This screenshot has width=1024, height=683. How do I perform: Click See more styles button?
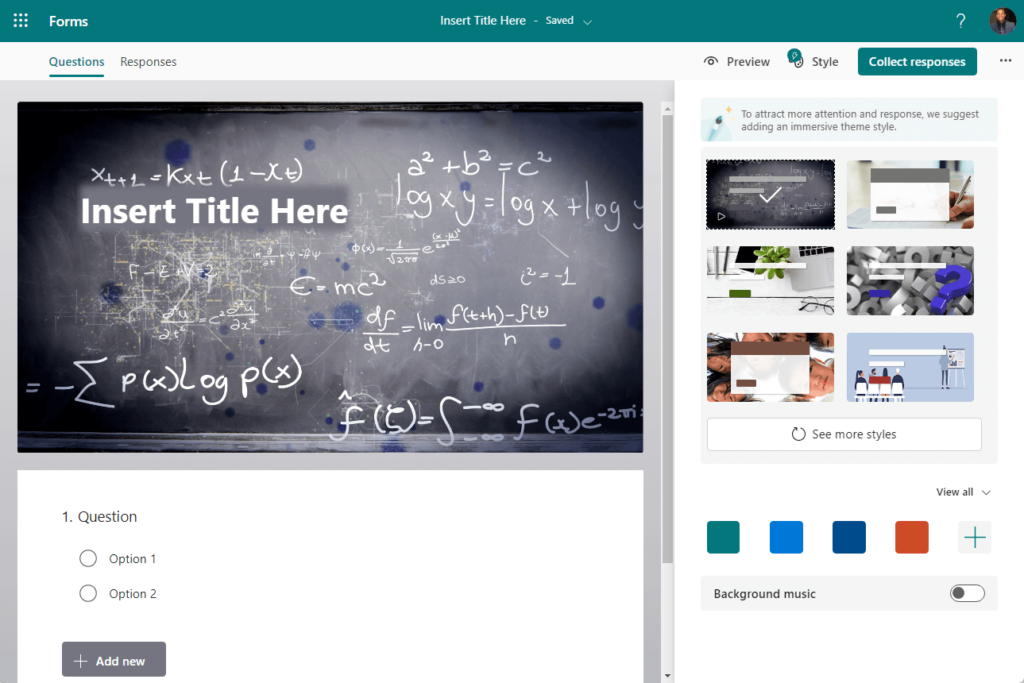pos(844,434)
